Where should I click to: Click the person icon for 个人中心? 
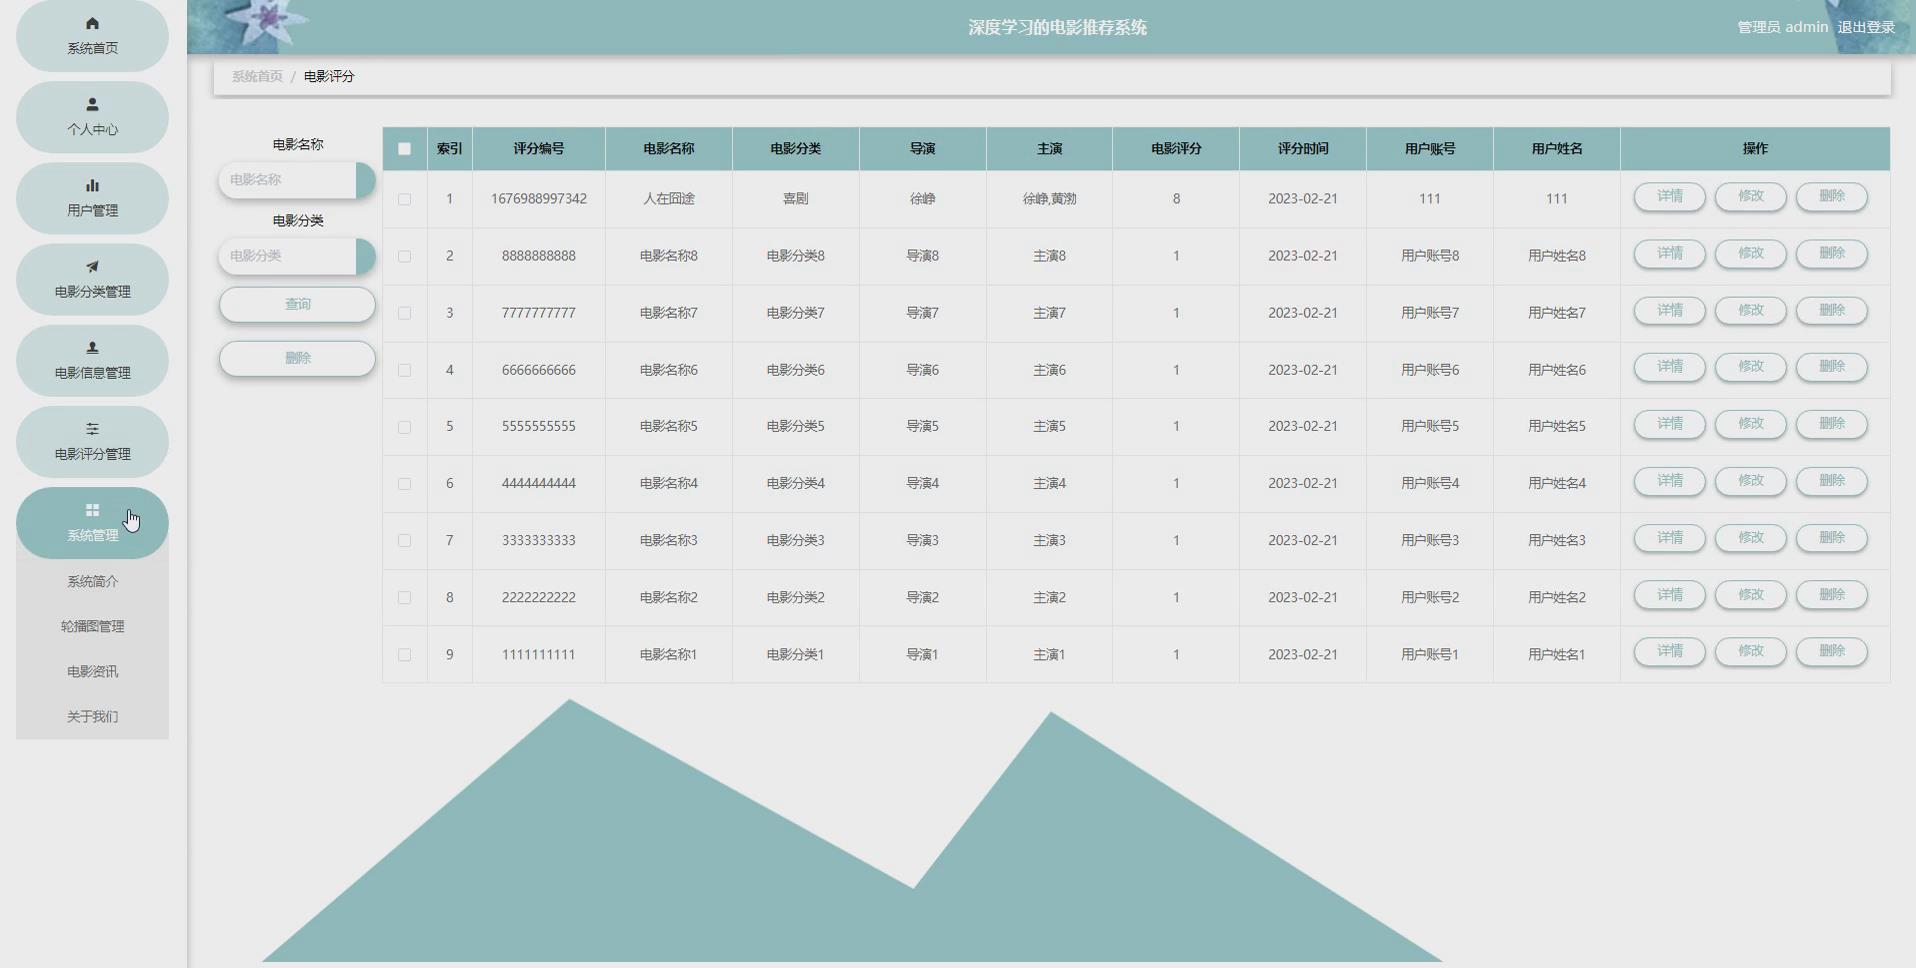92,104
